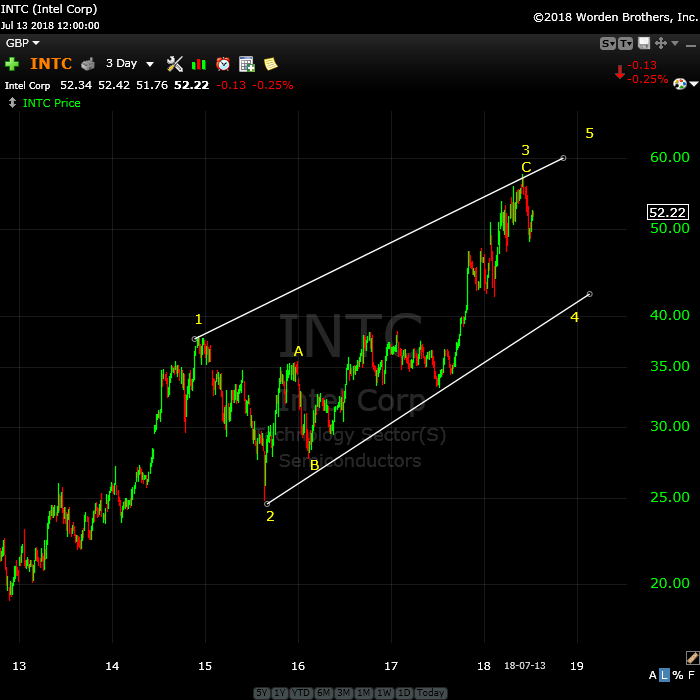Image resolution: width=700 pixels, height=700 pixels.
Task: Open the yellow sticky notes icon
Action: tap(271, 64)
